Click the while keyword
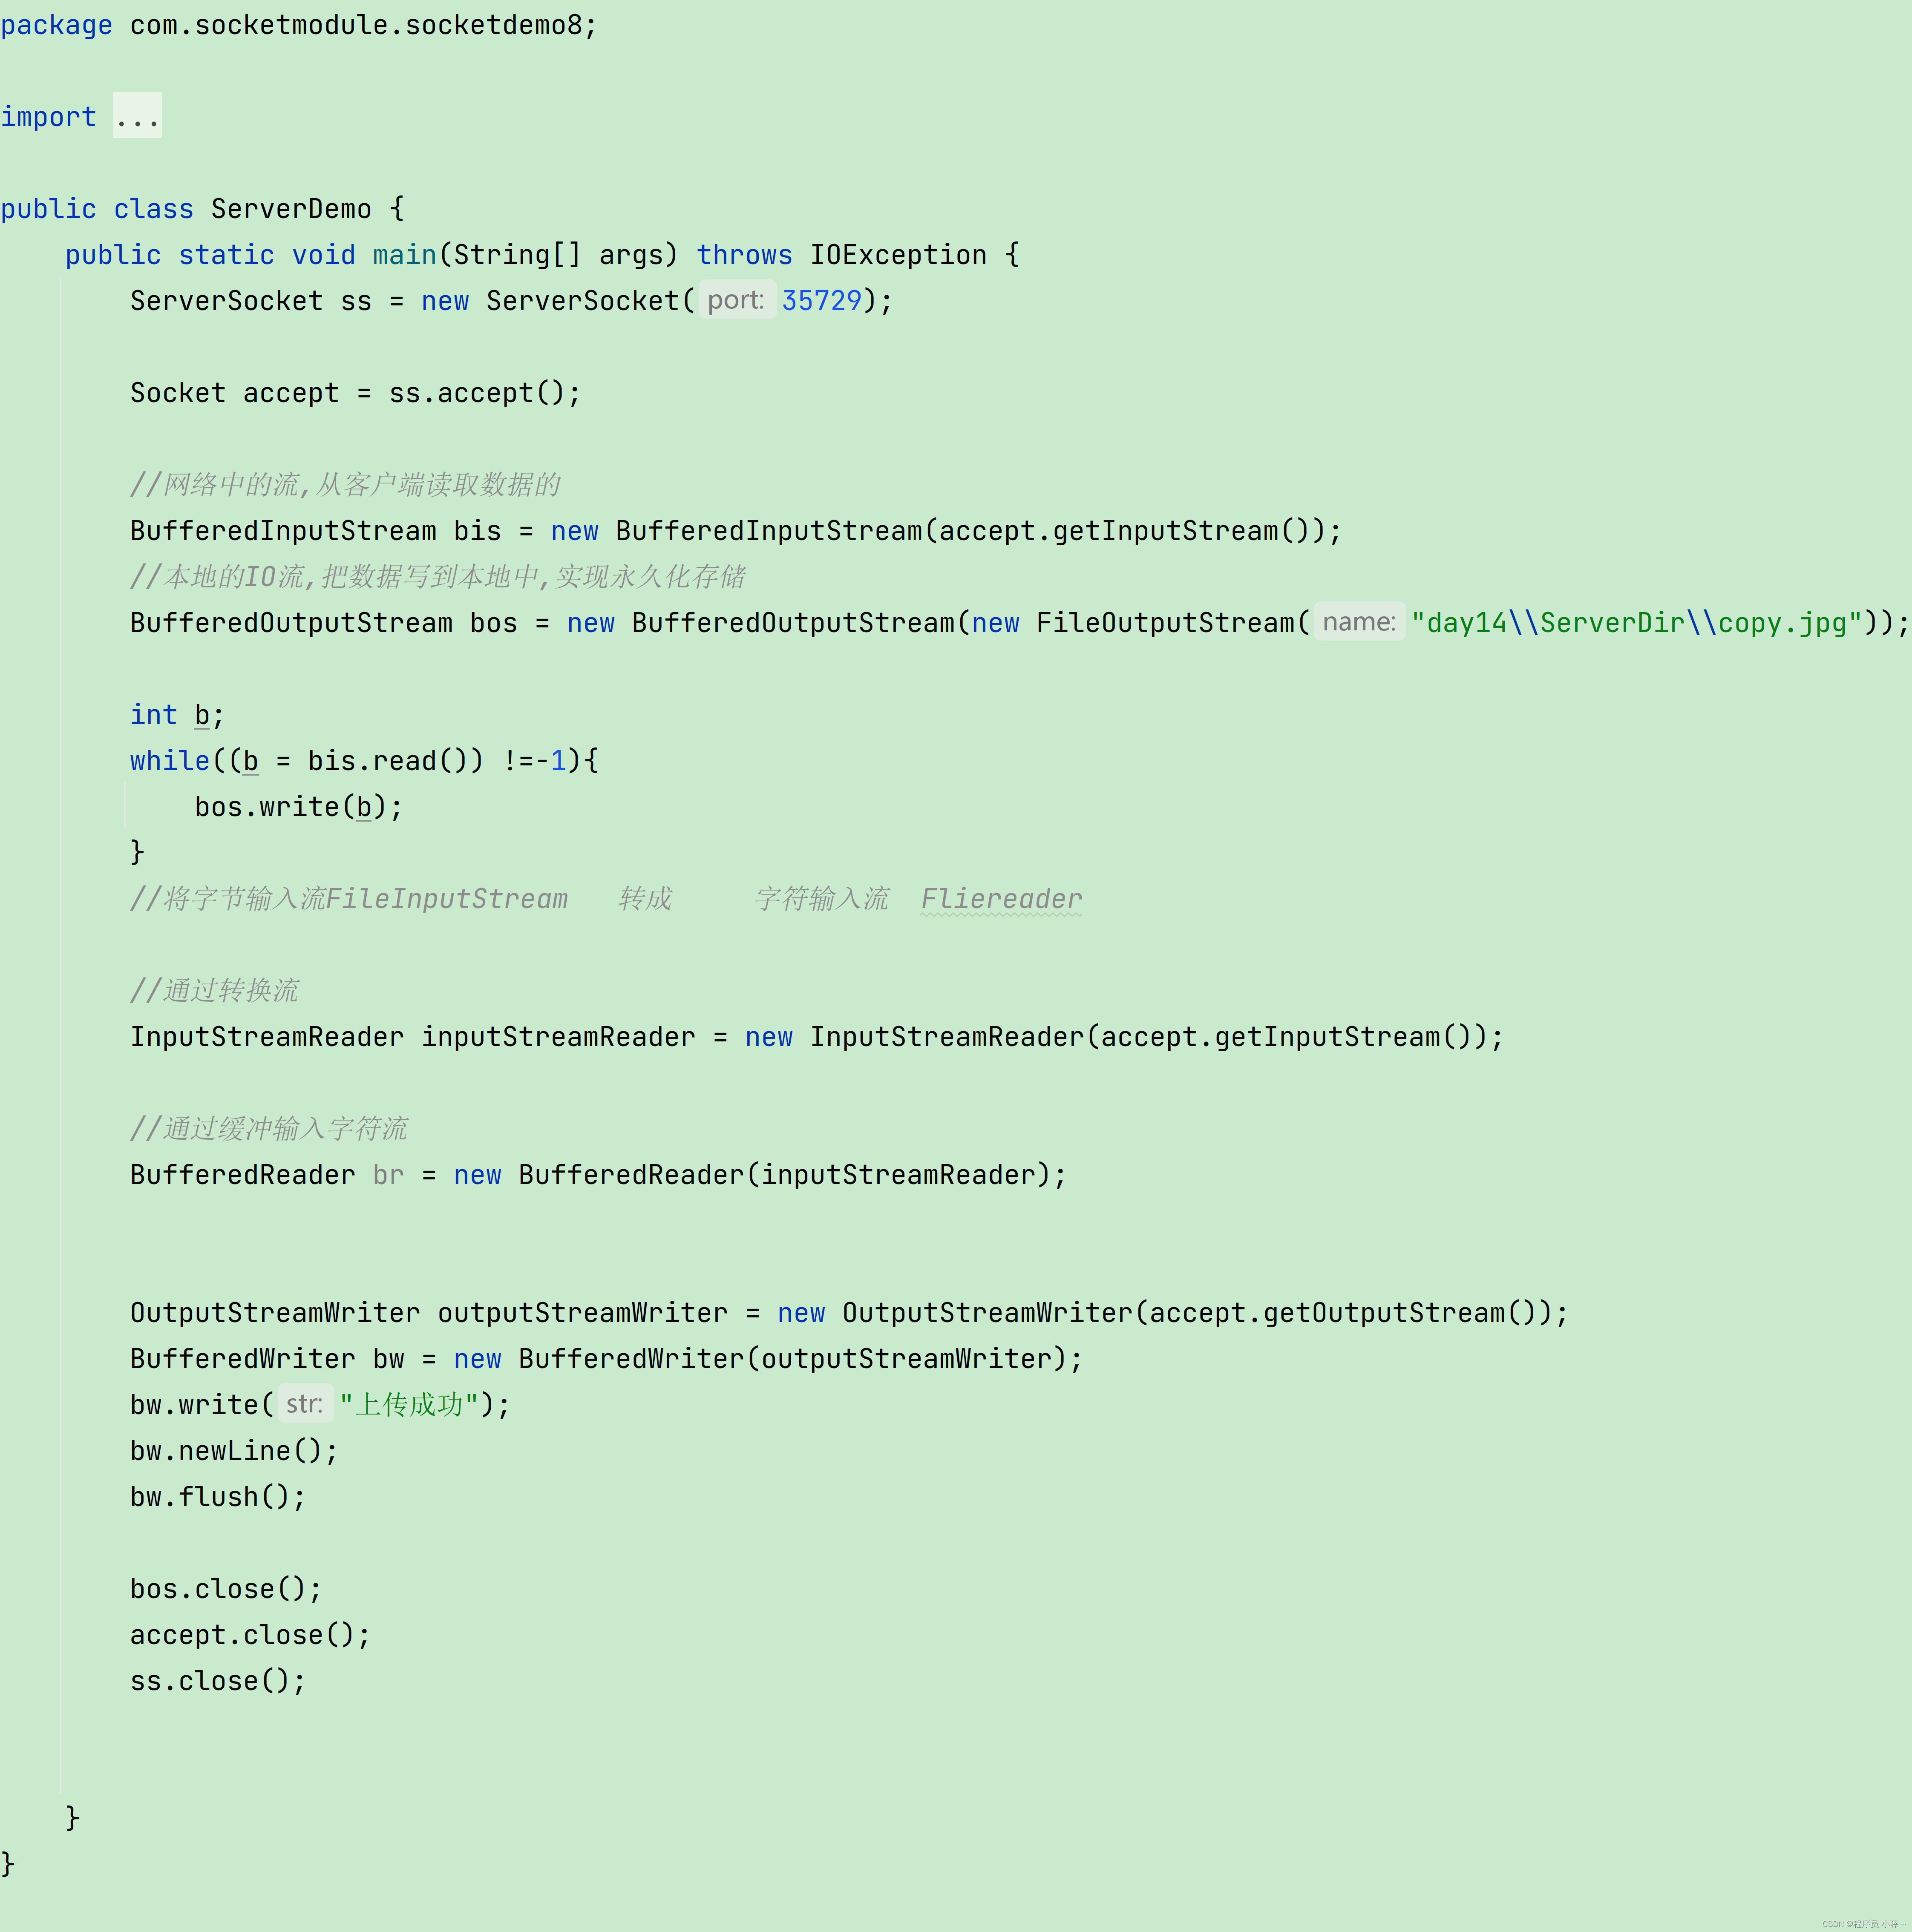Image resolution: width=1912 pixels, height=1932 pixels. point(169,761)
